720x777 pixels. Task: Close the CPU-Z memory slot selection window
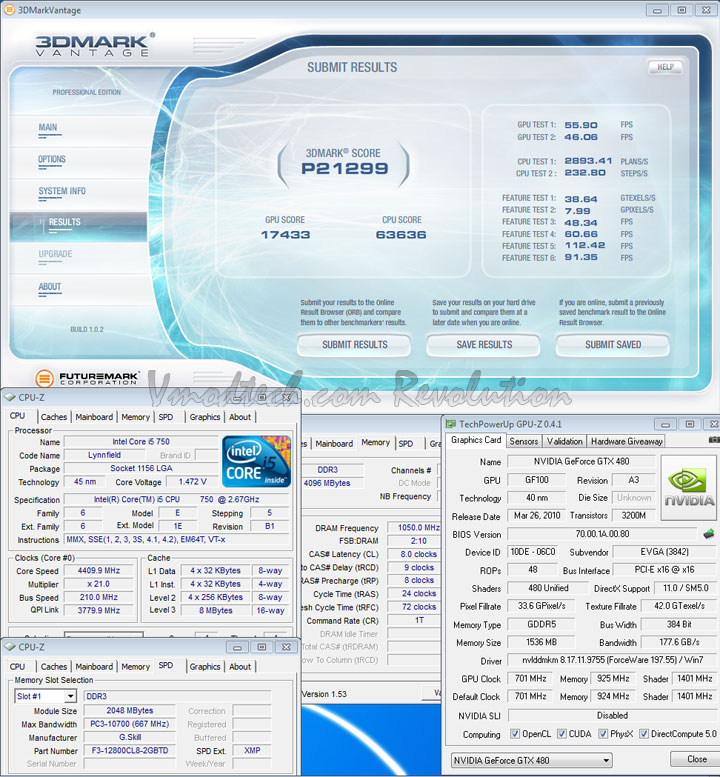point(286,647)
